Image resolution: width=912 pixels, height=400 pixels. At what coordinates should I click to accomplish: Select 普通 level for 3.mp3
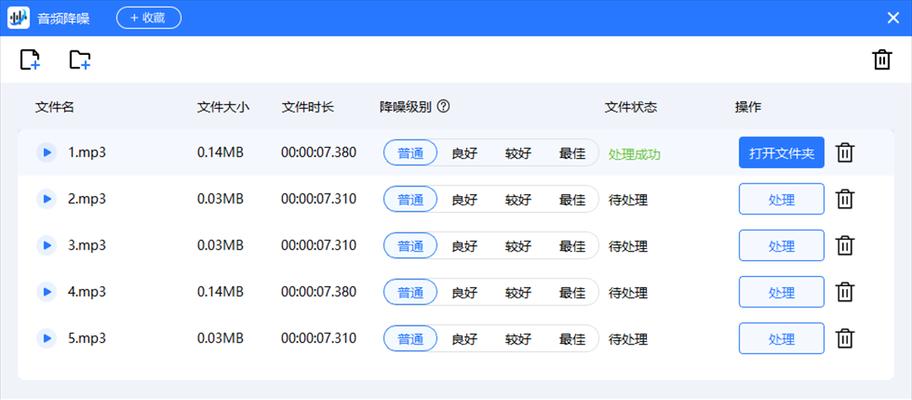point(411,246)
